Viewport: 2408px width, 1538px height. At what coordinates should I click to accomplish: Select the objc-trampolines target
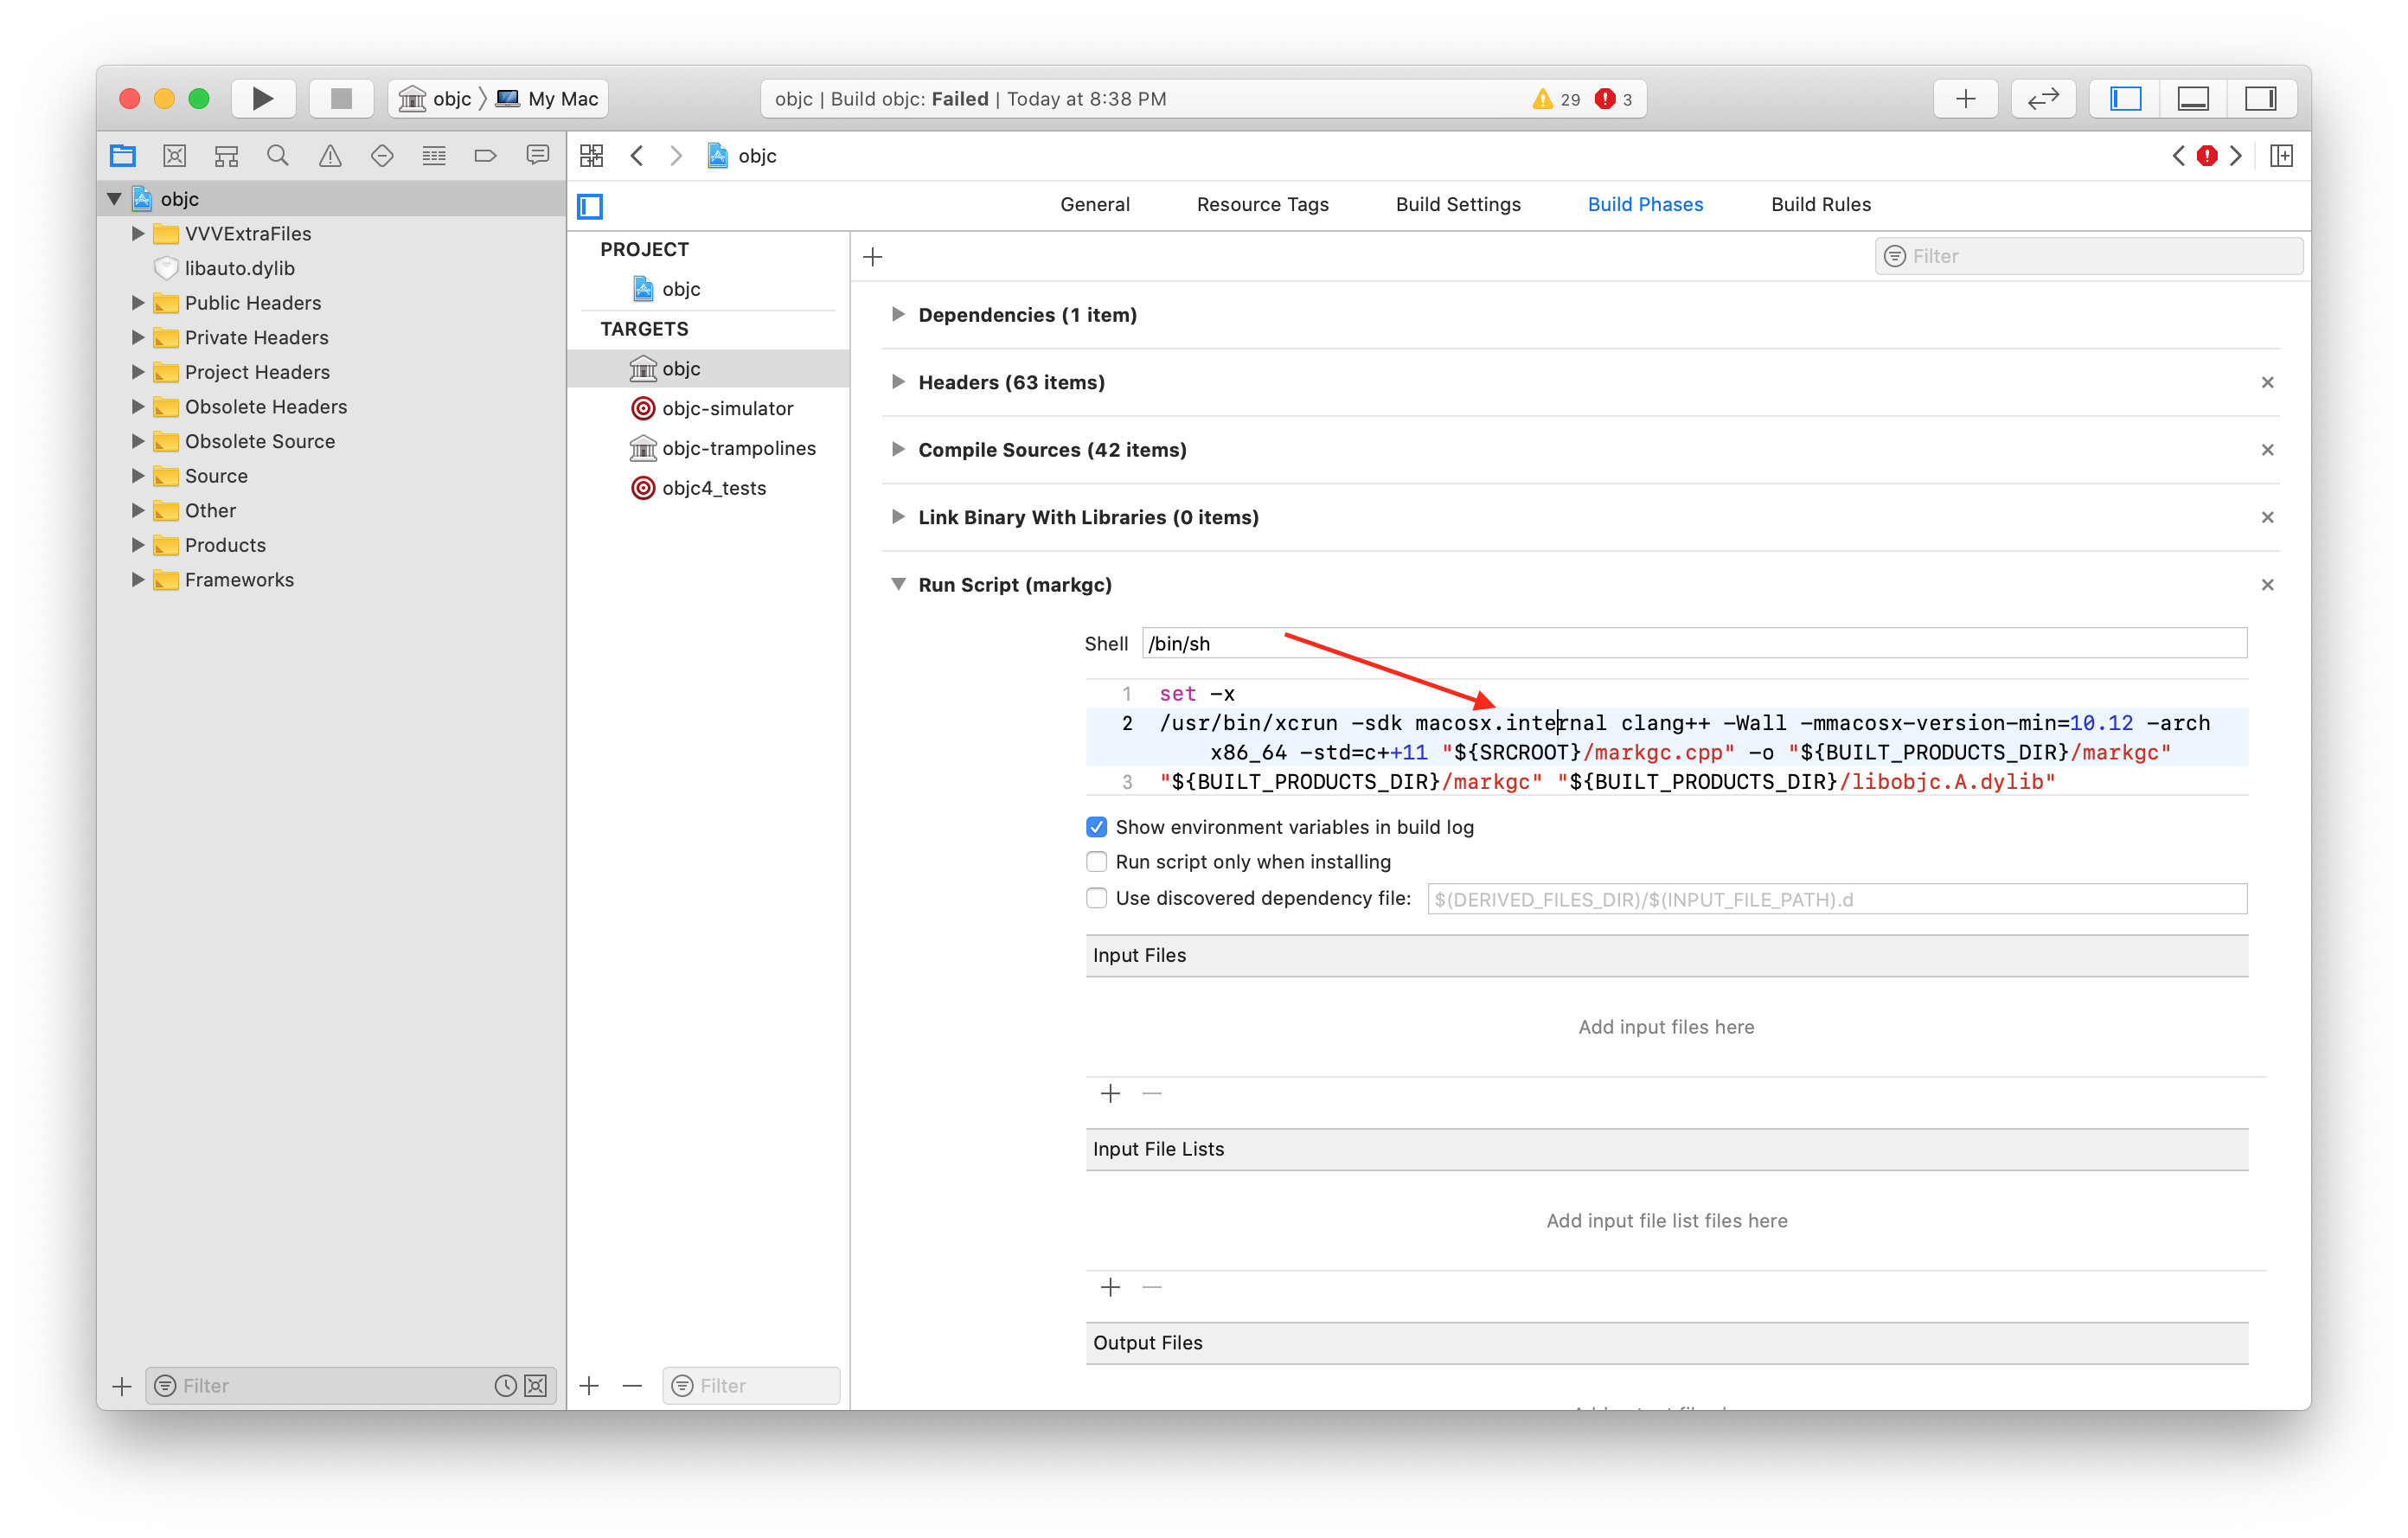[709, 448]
